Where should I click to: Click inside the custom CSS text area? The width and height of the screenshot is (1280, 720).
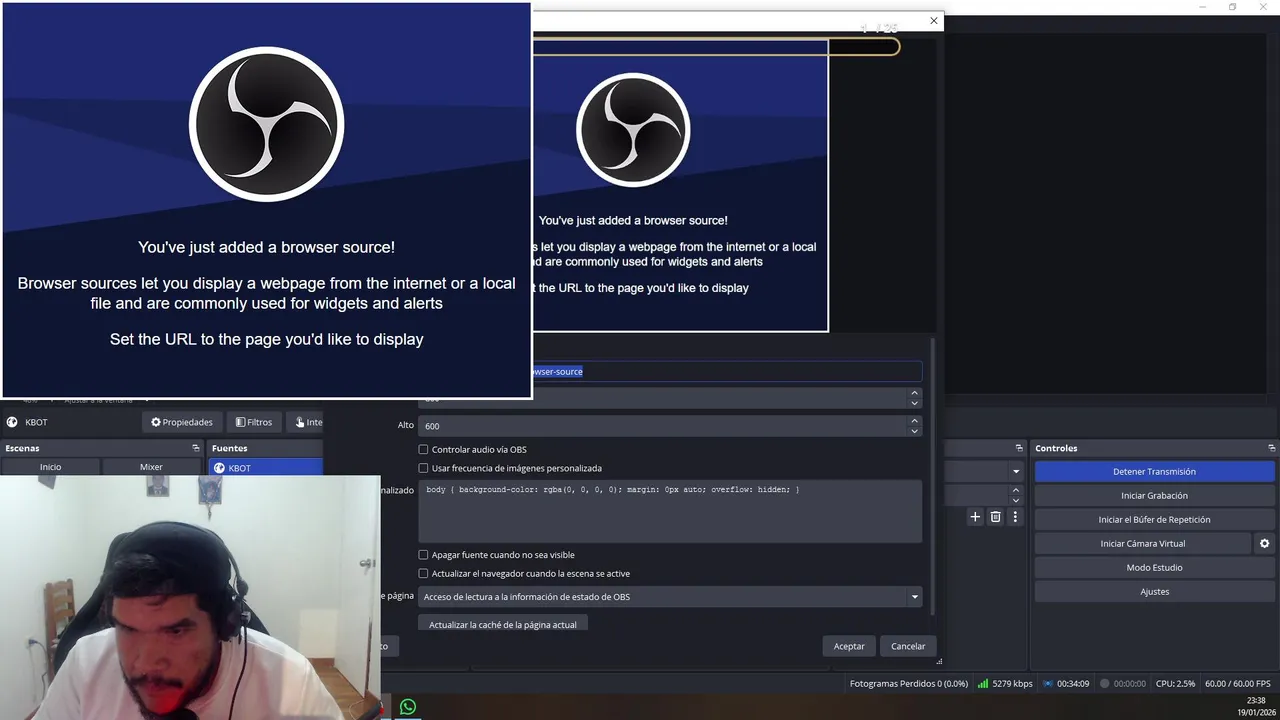pos(670,511)
